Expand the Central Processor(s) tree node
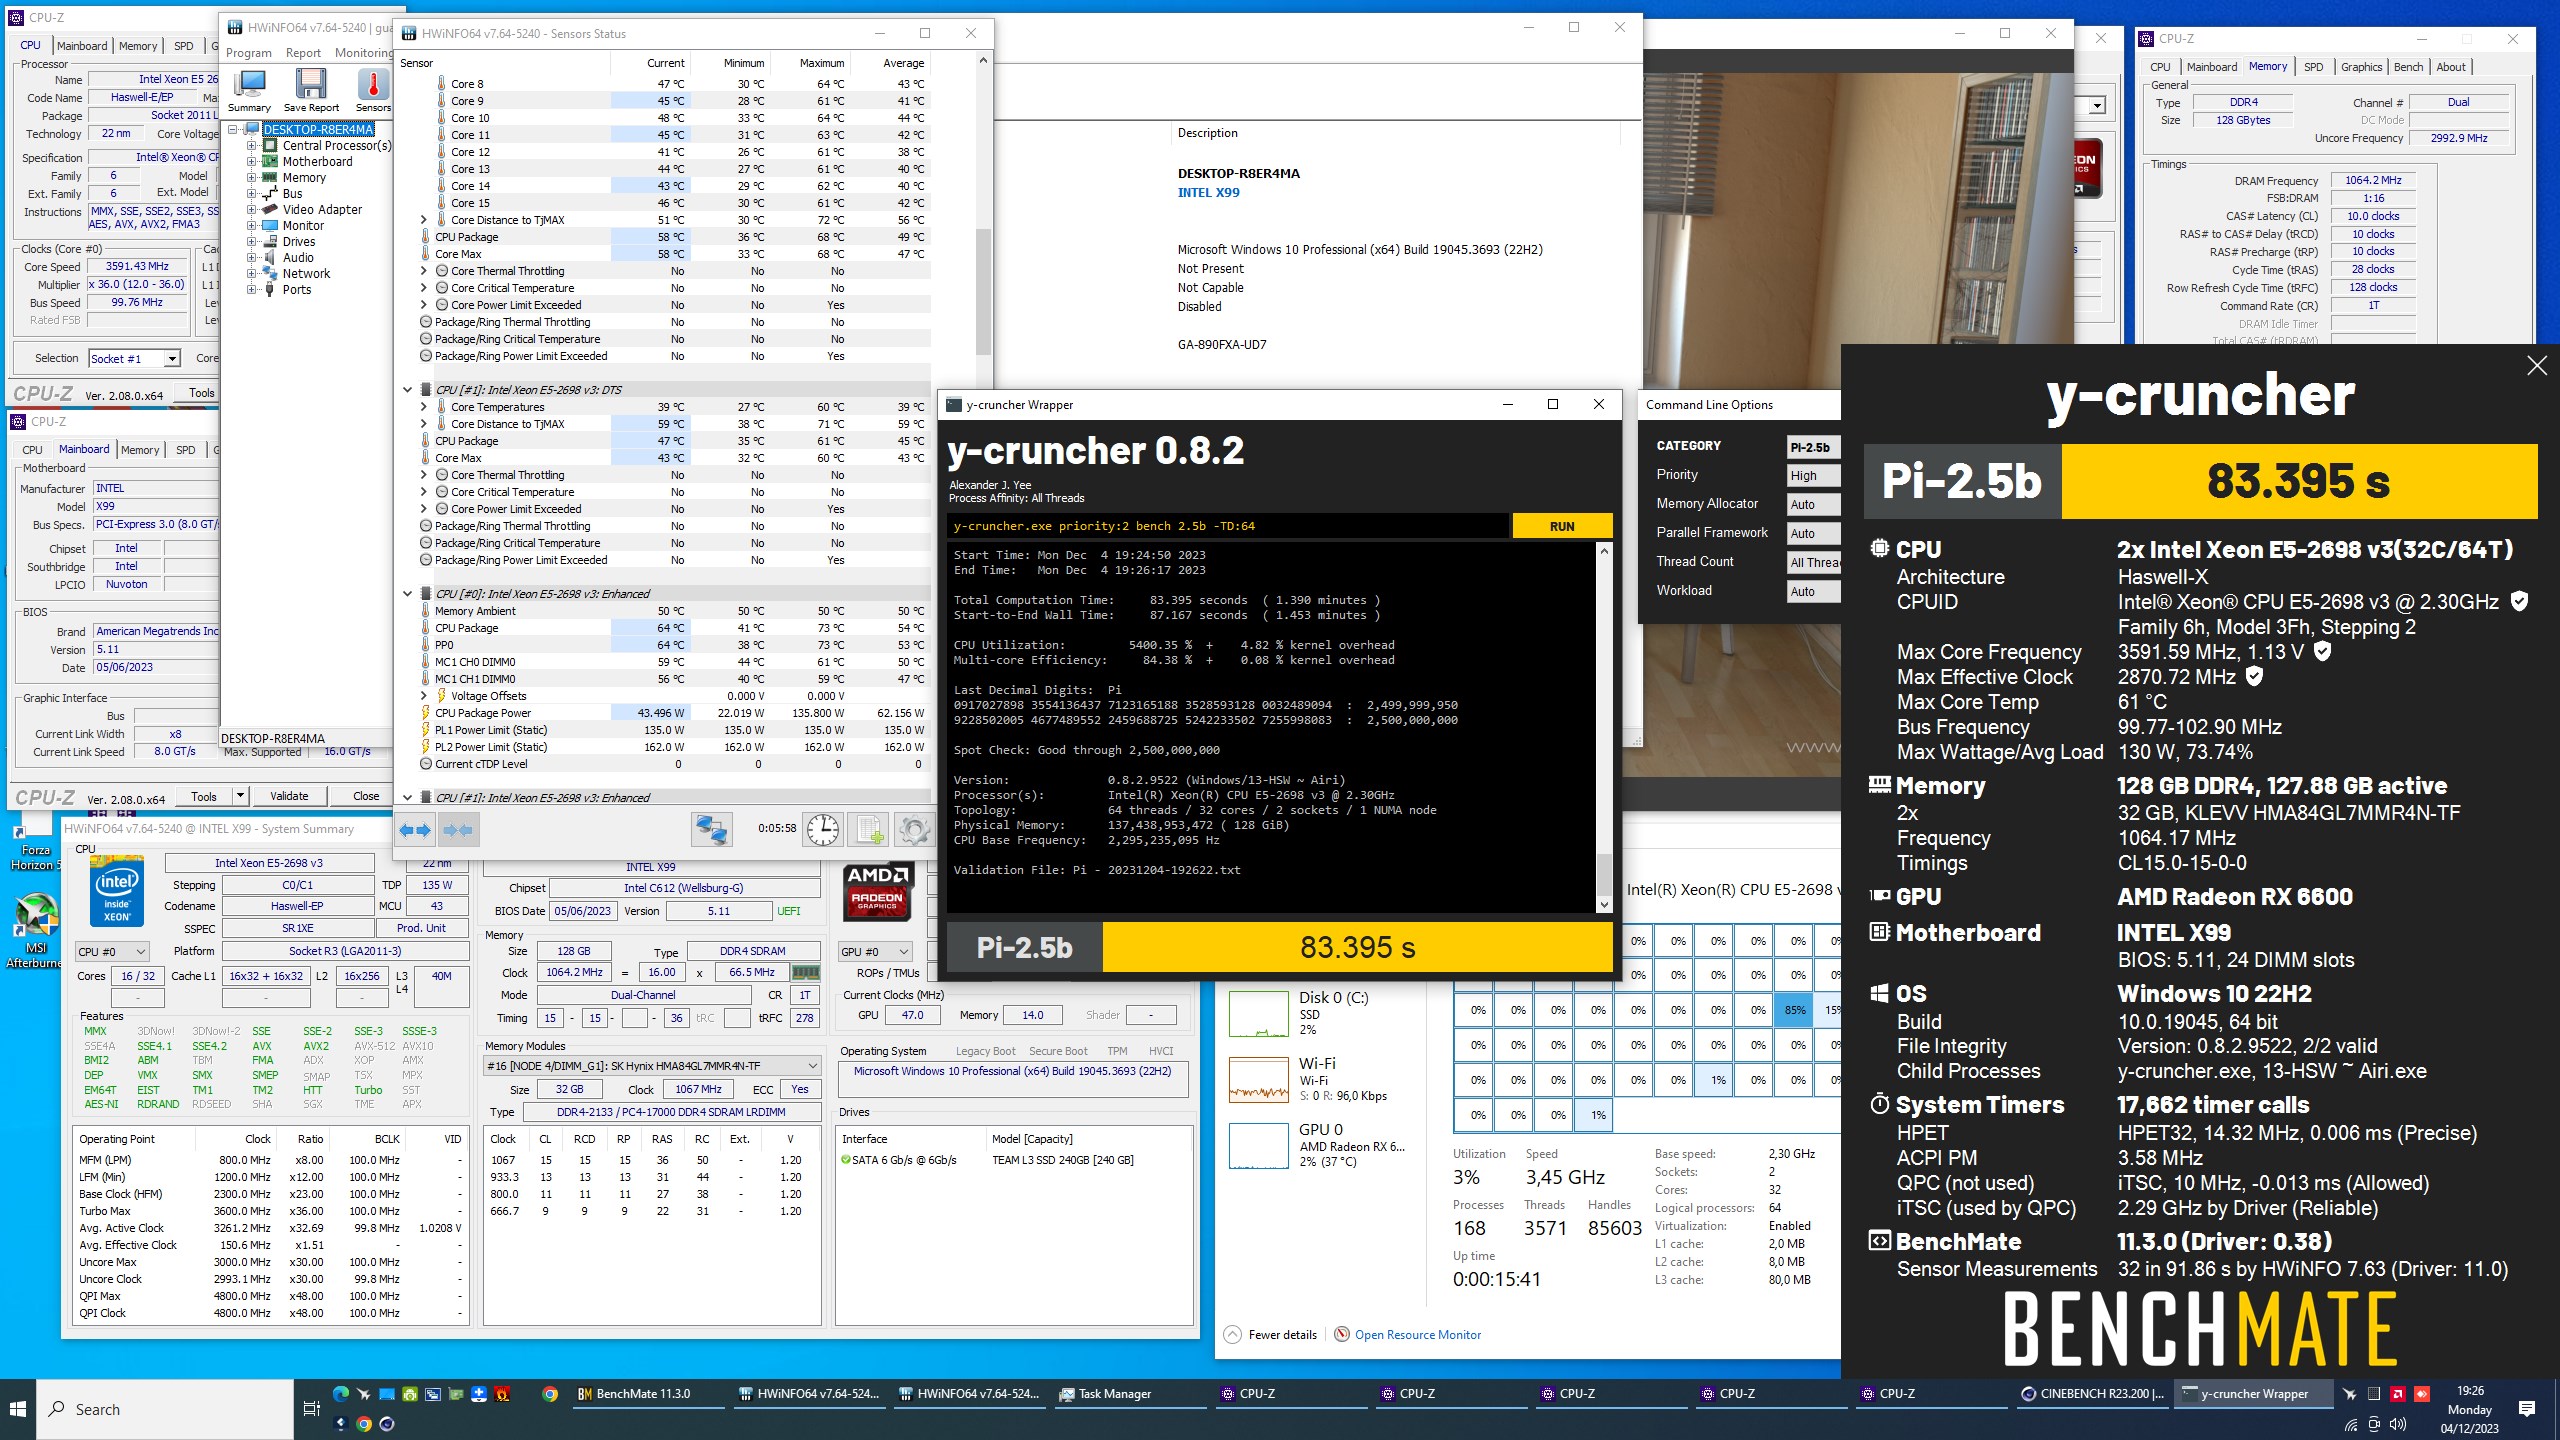 click(252, 146)
